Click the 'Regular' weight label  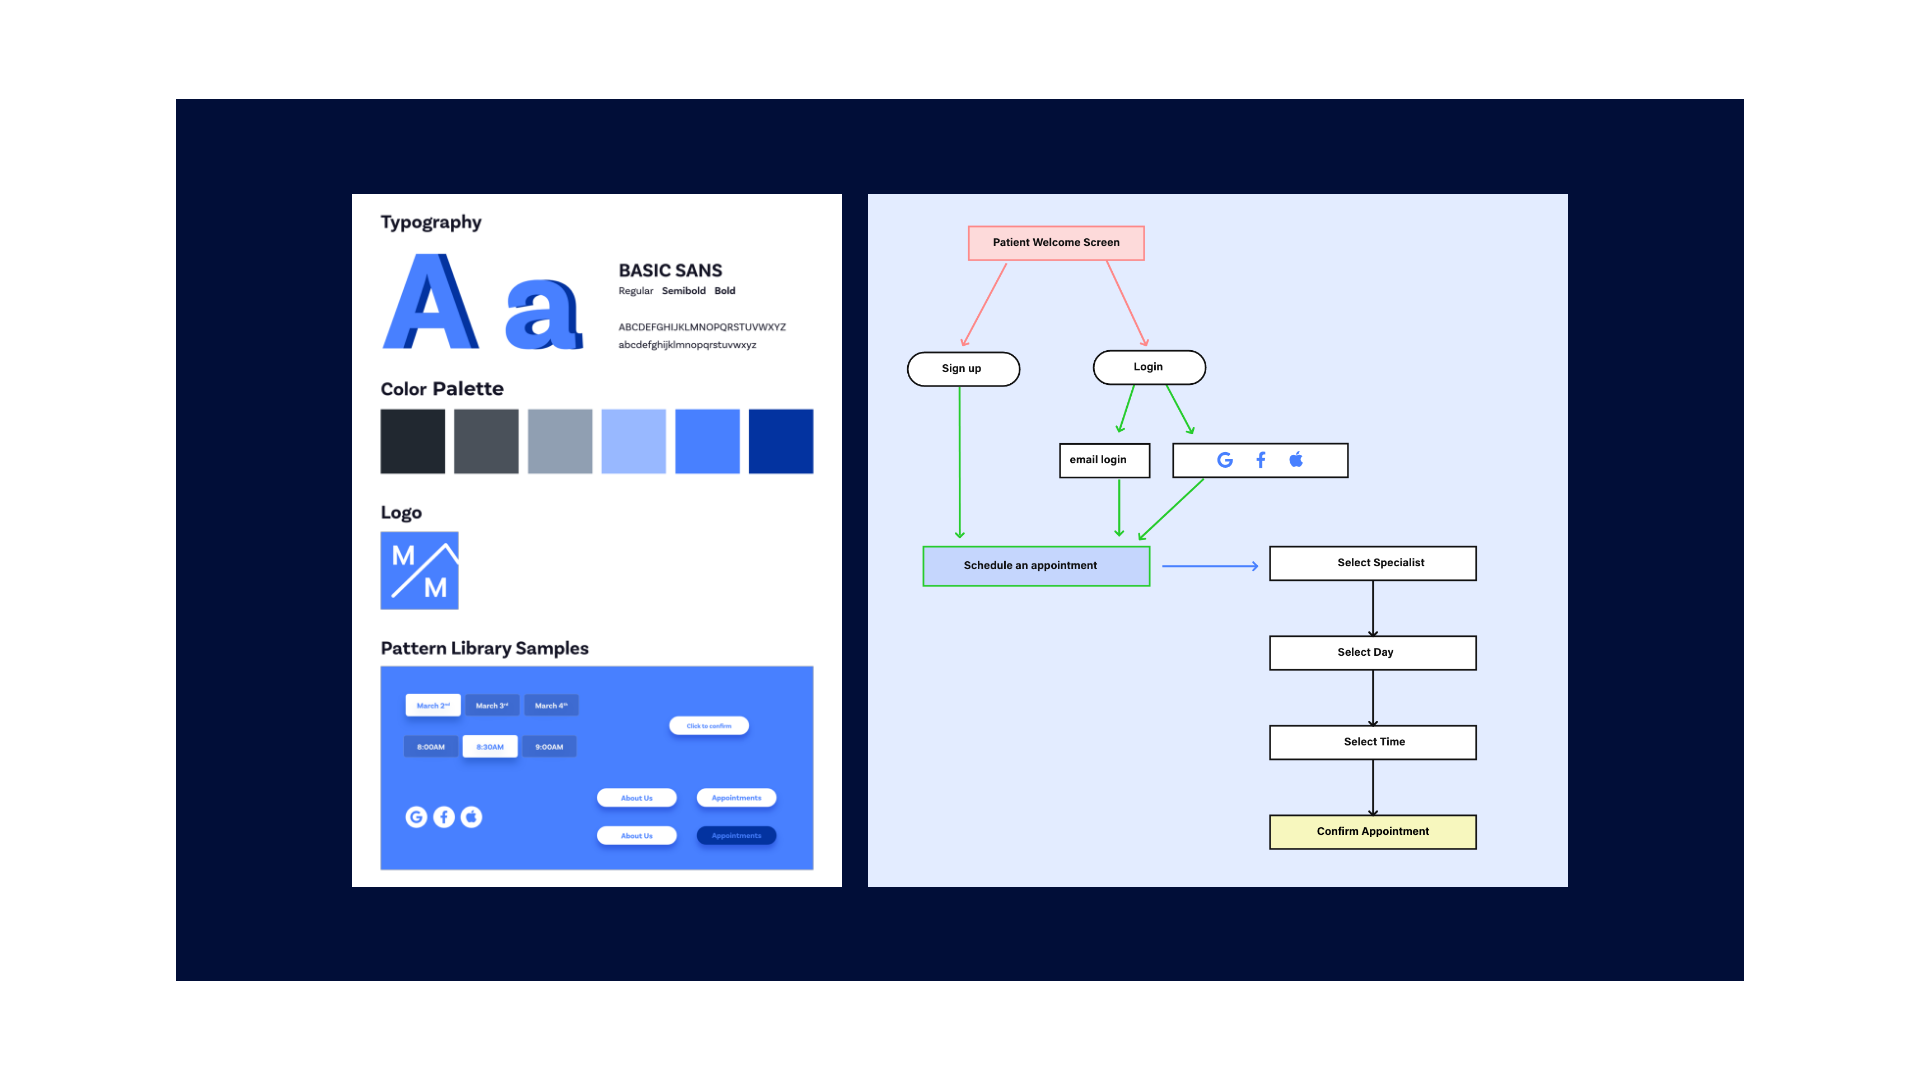click(636, 291)
